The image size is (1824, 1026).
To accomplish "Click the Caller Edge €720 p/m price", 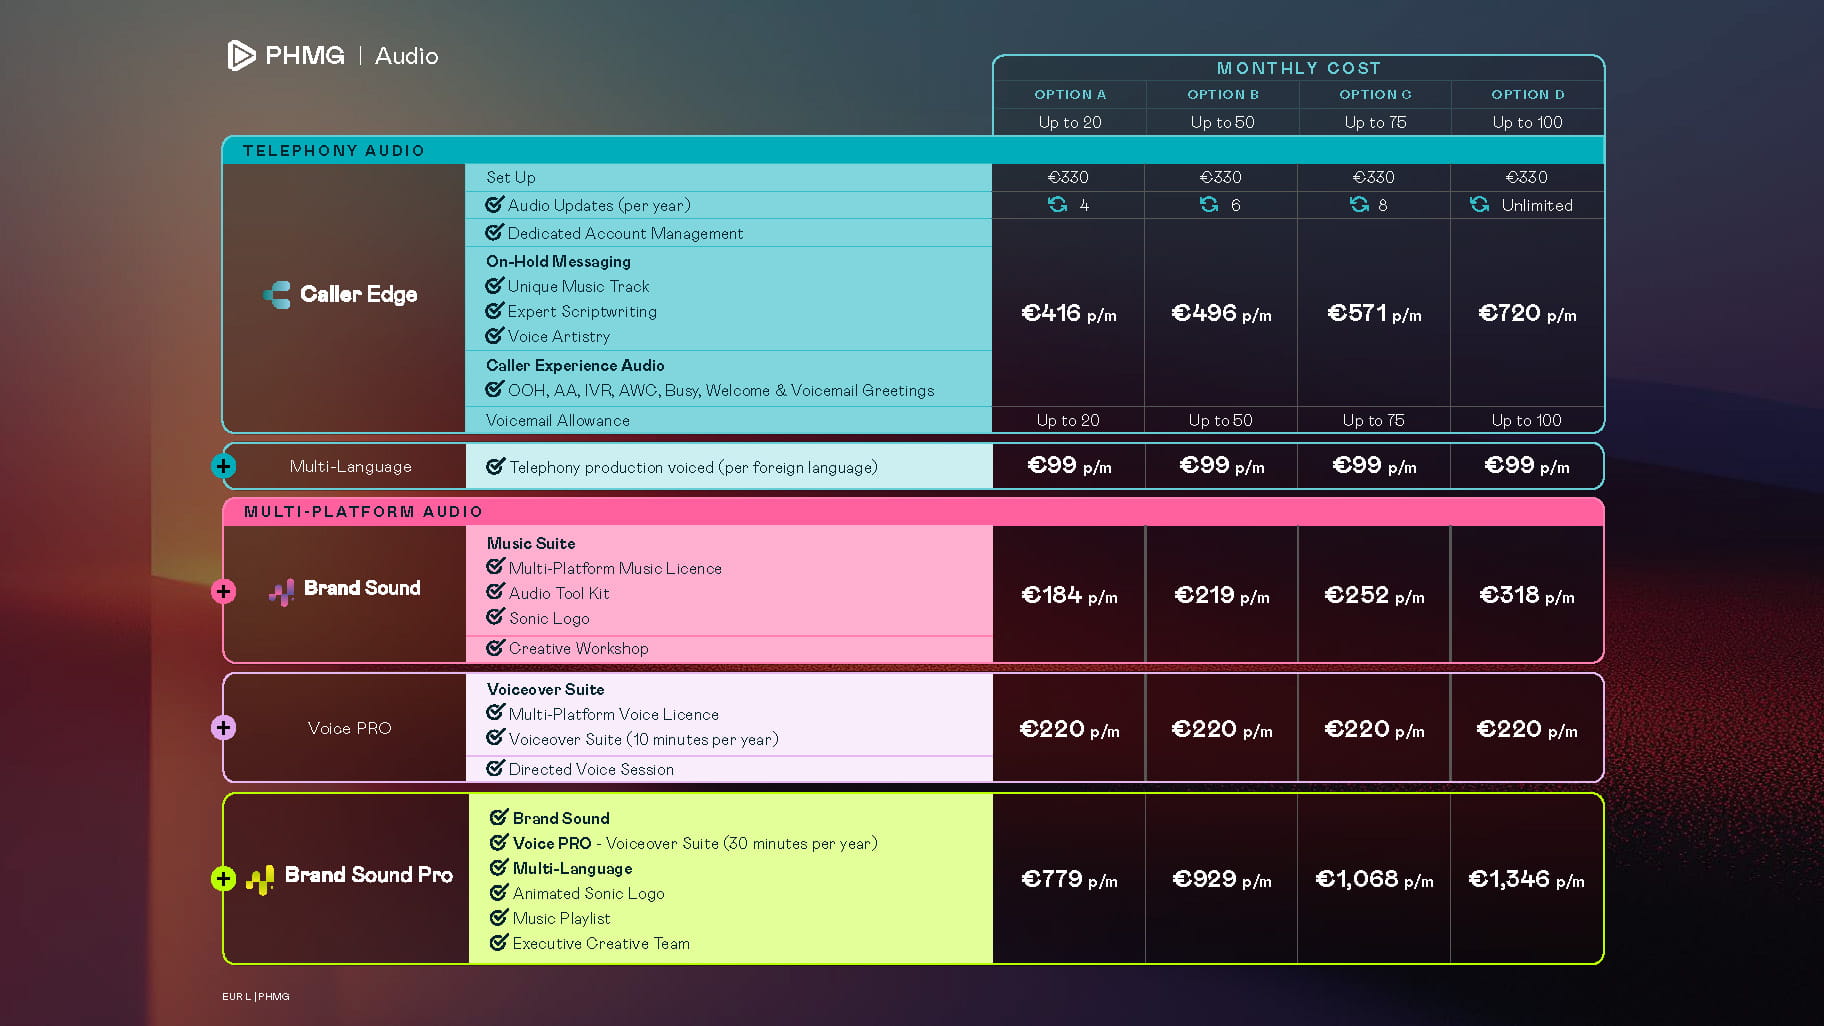I will tap(1527, 314).
